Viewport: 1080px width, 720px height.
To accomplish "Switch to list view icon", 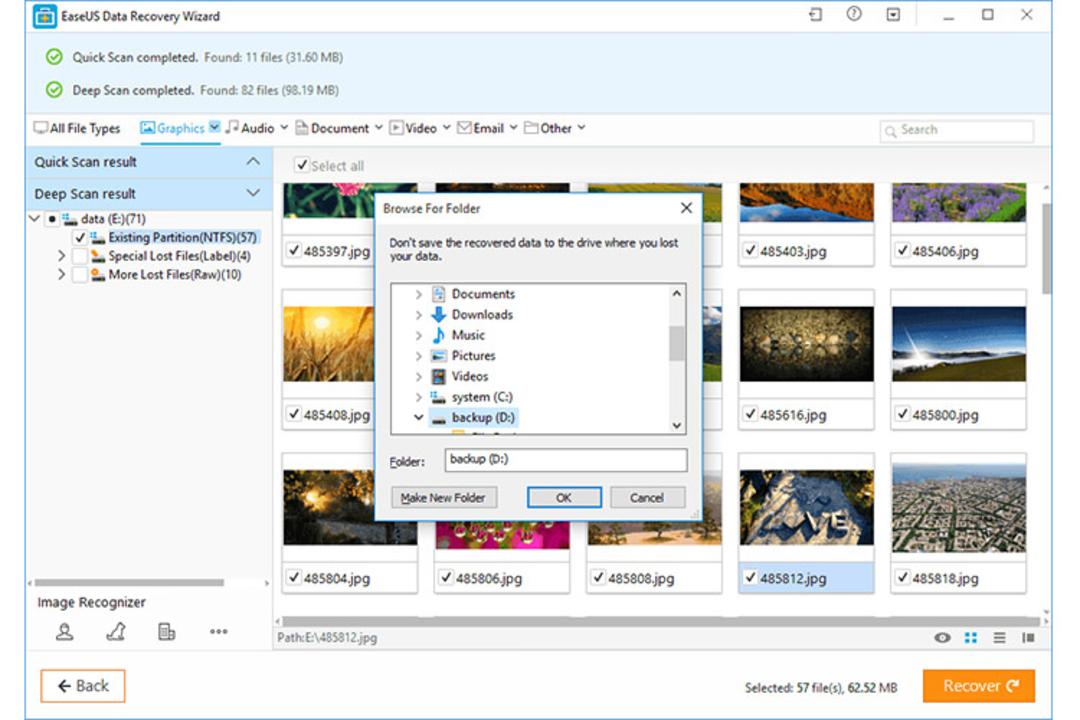I will (x=999, y=638).
